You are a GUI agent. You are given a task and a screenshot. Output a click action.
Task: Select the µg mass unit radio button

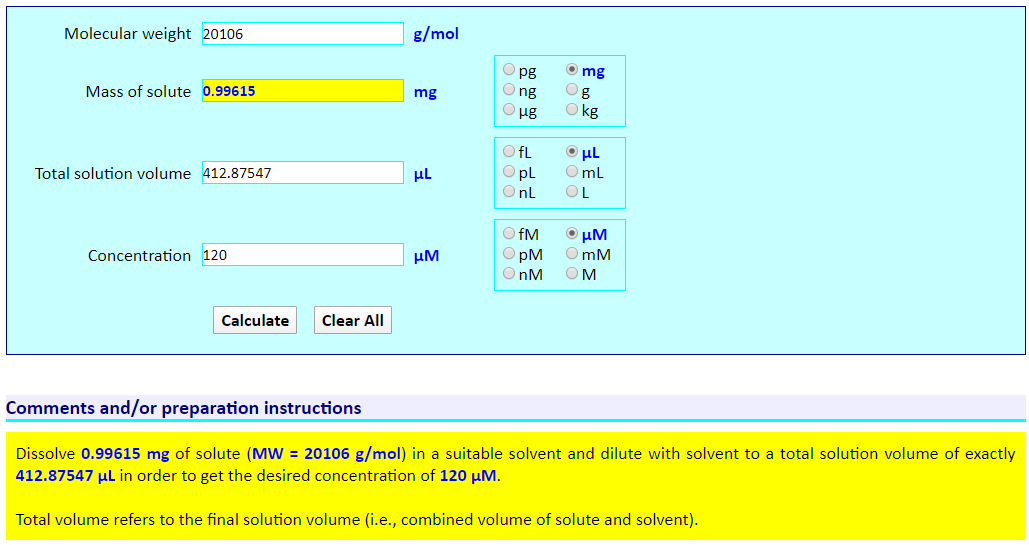coord(509,110)
